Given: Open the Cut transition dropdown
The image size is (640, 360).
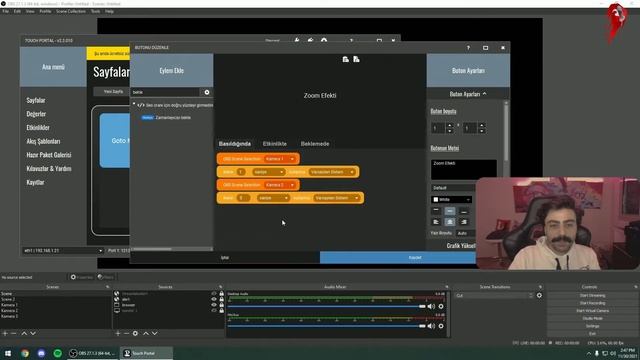Looking at the screenshot, I should [494, 295].
